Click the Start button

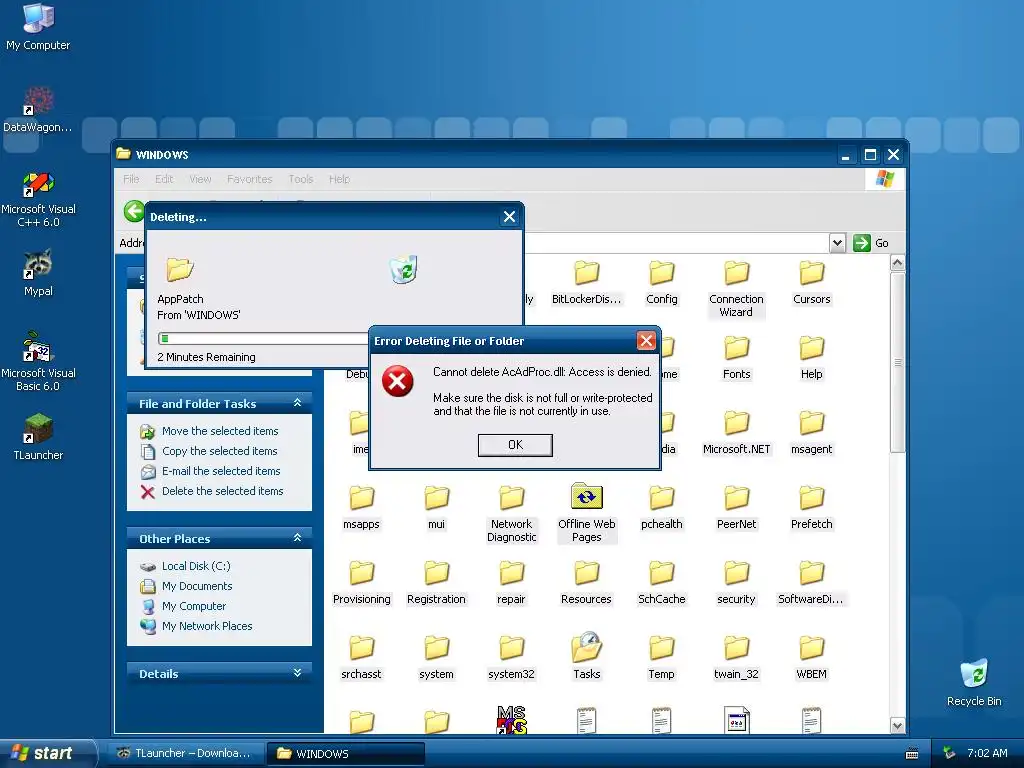click(47, 753)
